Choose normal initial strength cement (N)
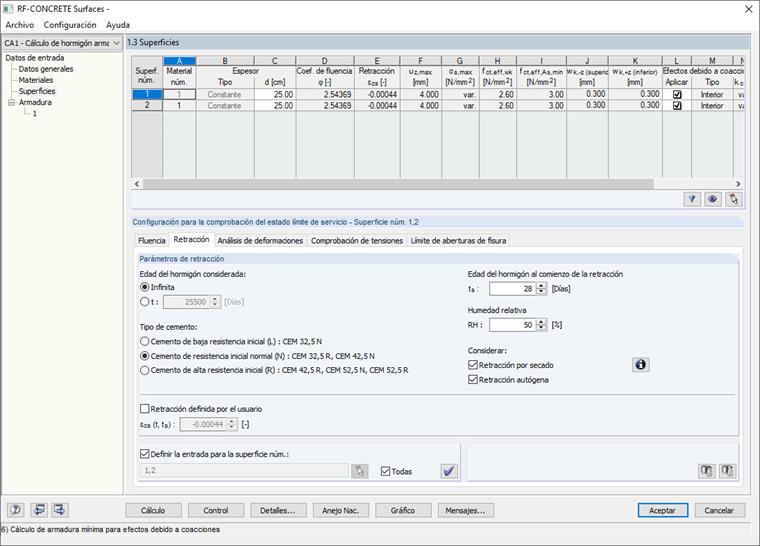Viewport: 760px width, 546px height. [x=144, y=356]
